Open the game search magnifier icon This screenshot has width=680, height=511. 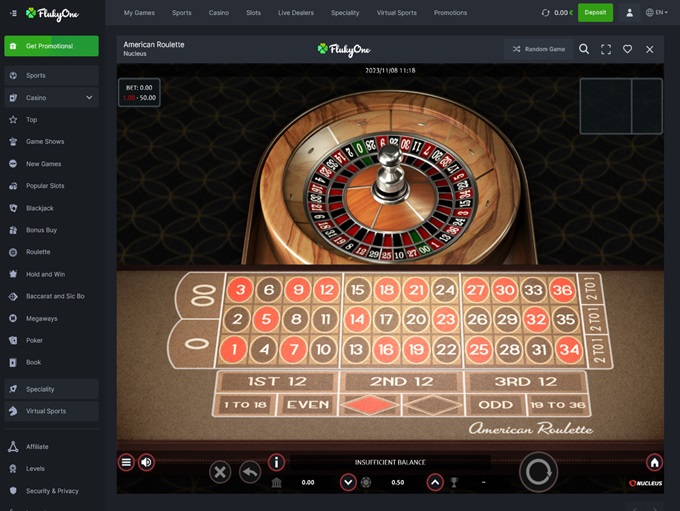pyautogui.click(x=584, y=49)
